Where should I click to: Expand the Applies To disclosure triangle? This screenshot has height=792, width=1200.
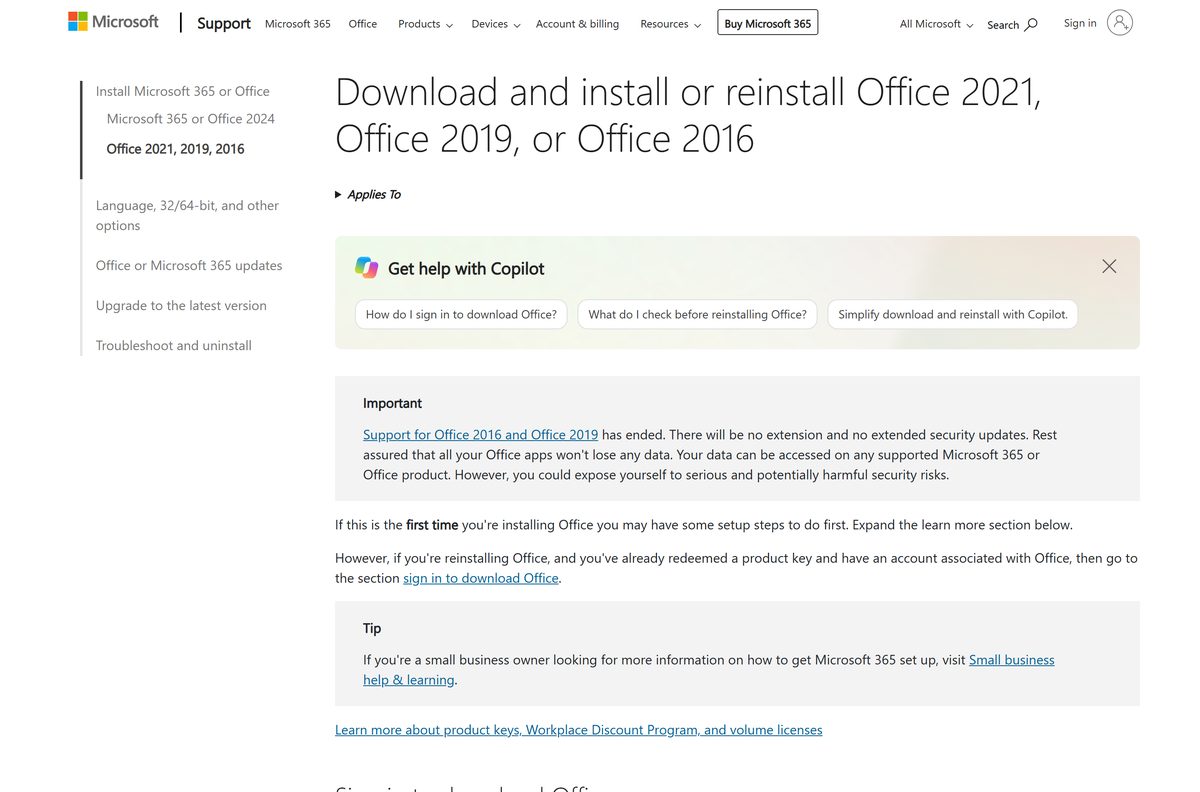338,194
